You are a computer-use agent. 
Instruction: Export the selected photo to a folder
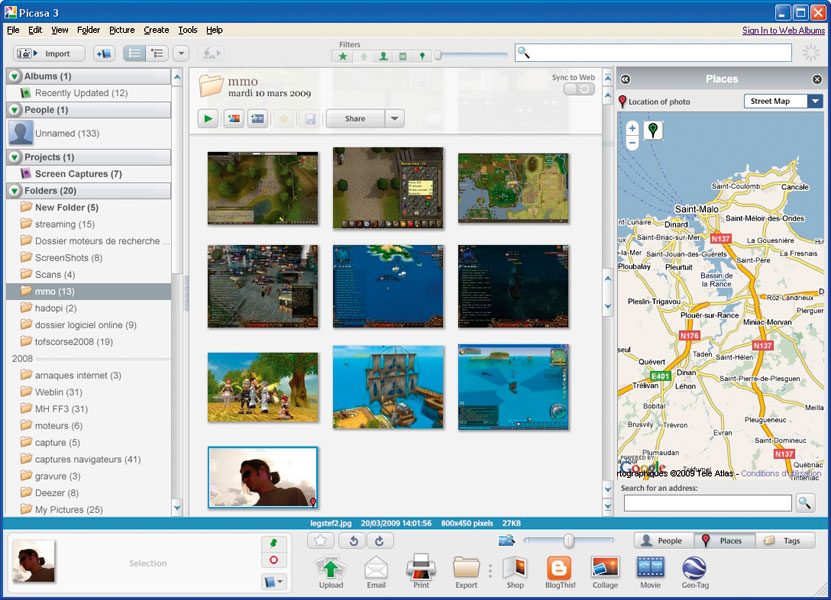pyautogui.click(x=466, y=572)
